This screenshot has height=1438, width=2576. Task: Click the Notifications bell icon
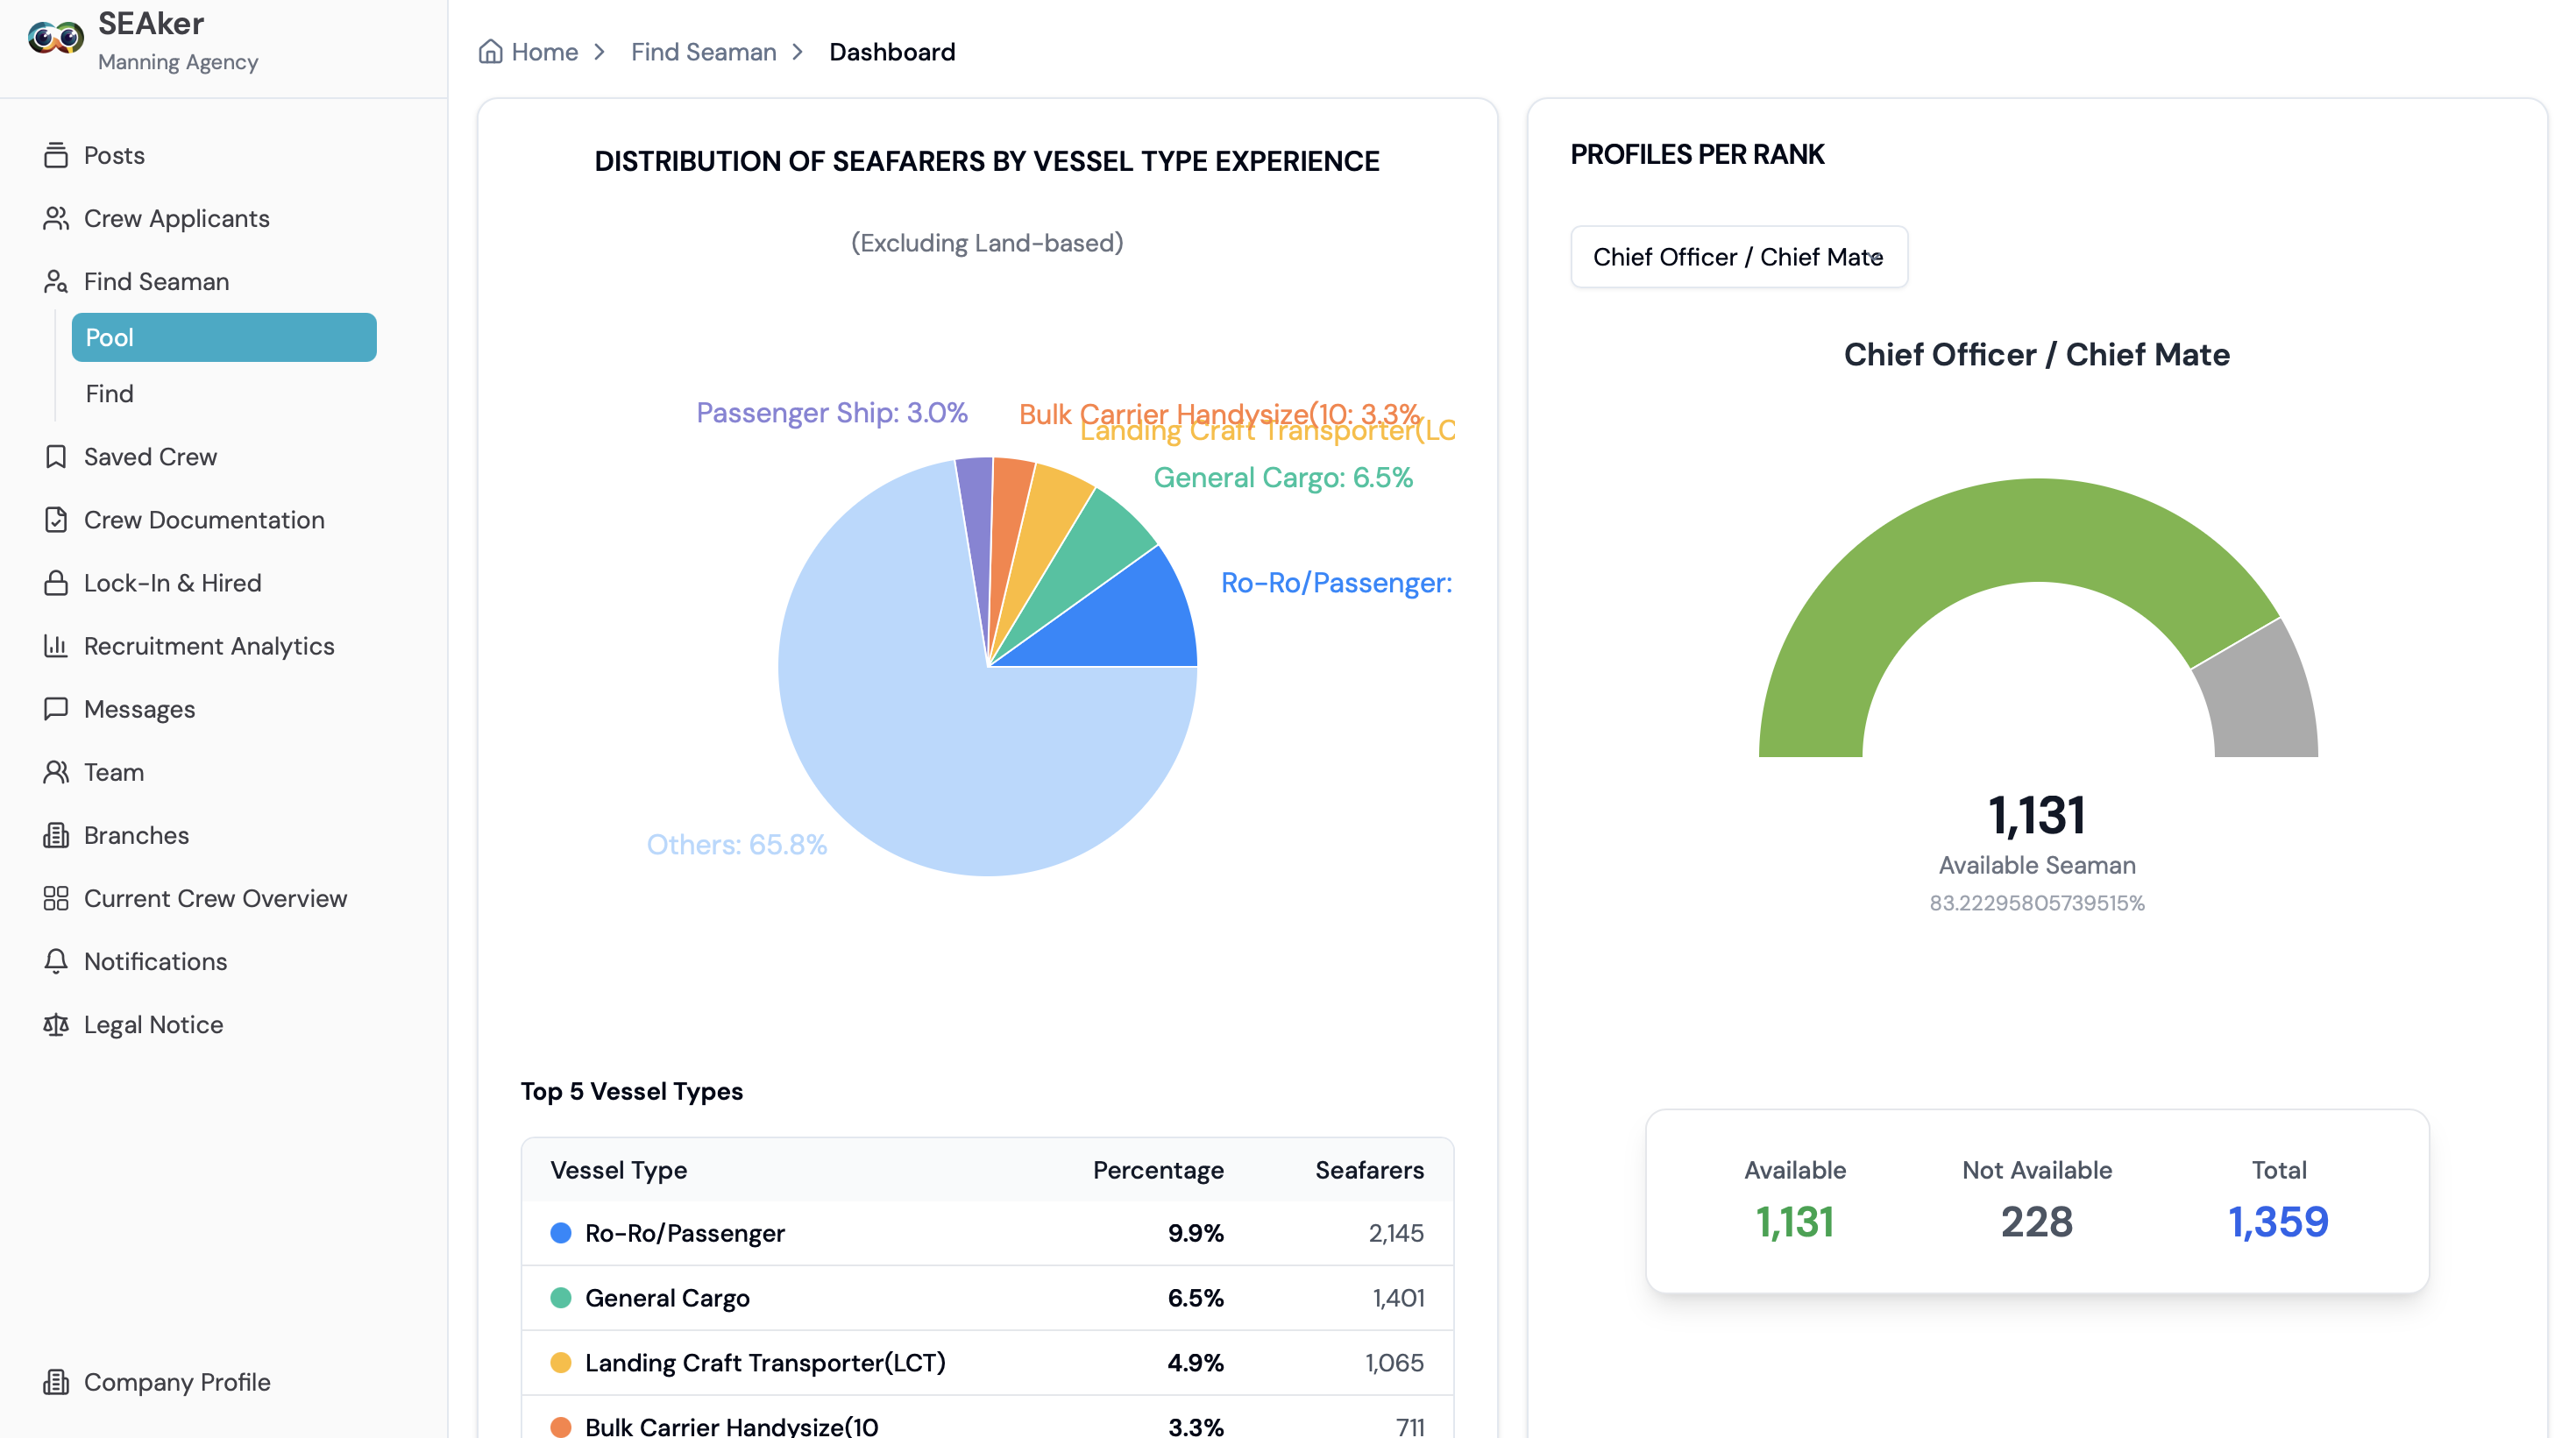(56, 961)
